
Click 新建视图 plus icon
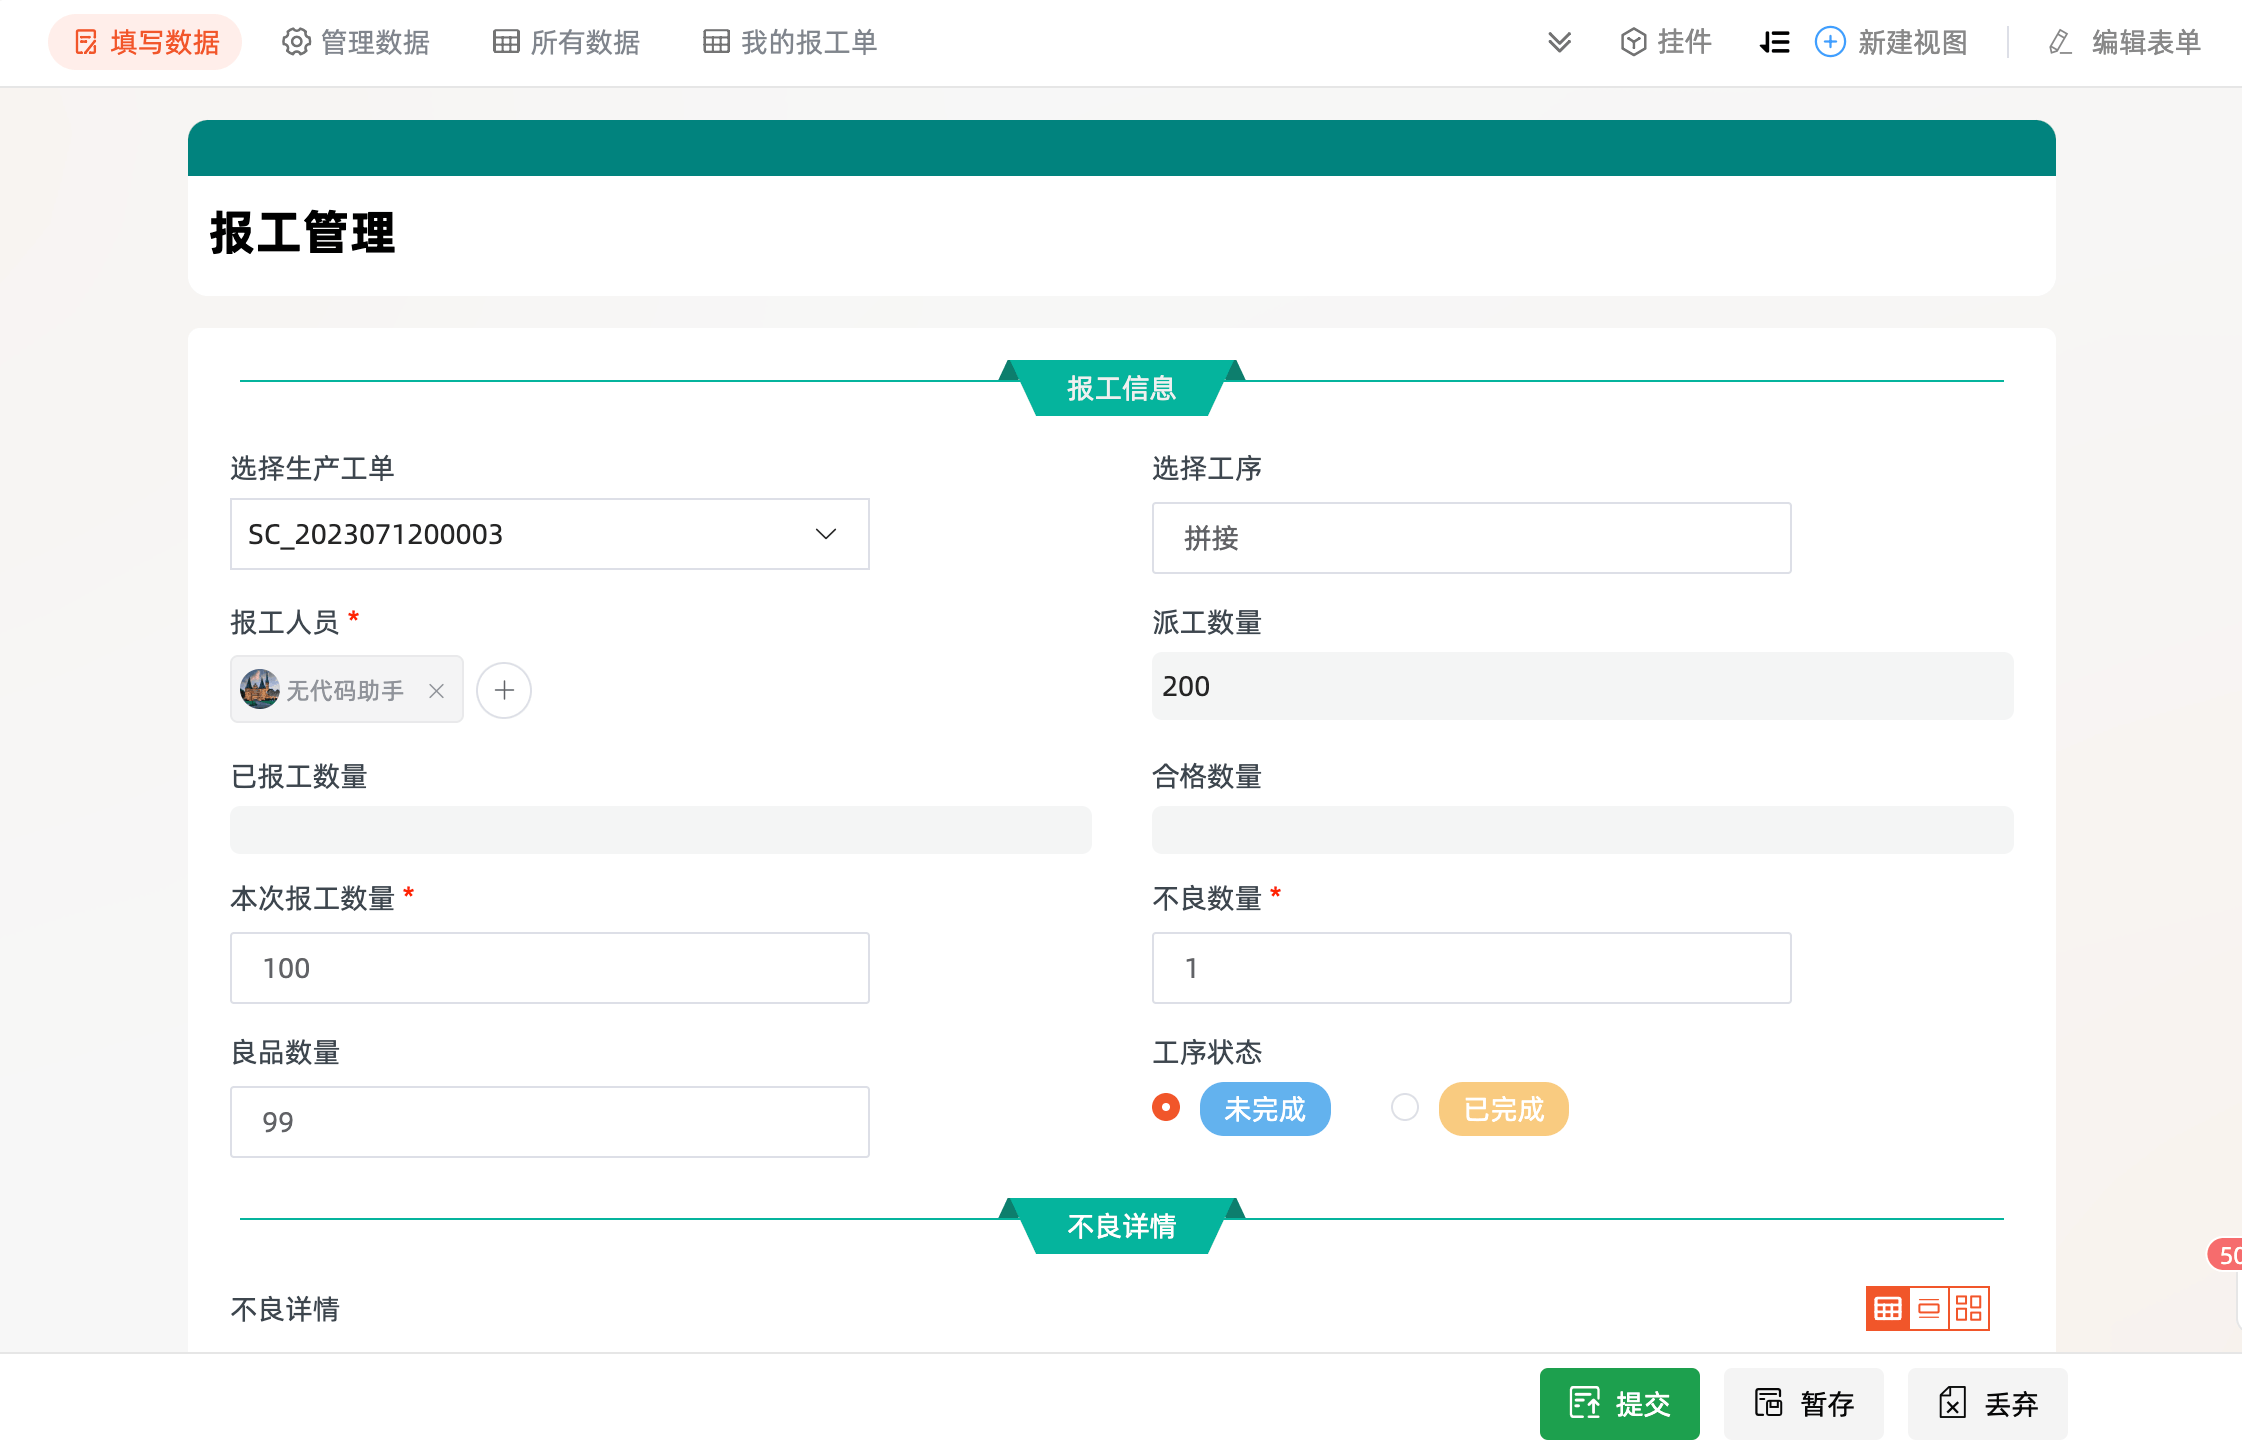(x=1829, y=42)
